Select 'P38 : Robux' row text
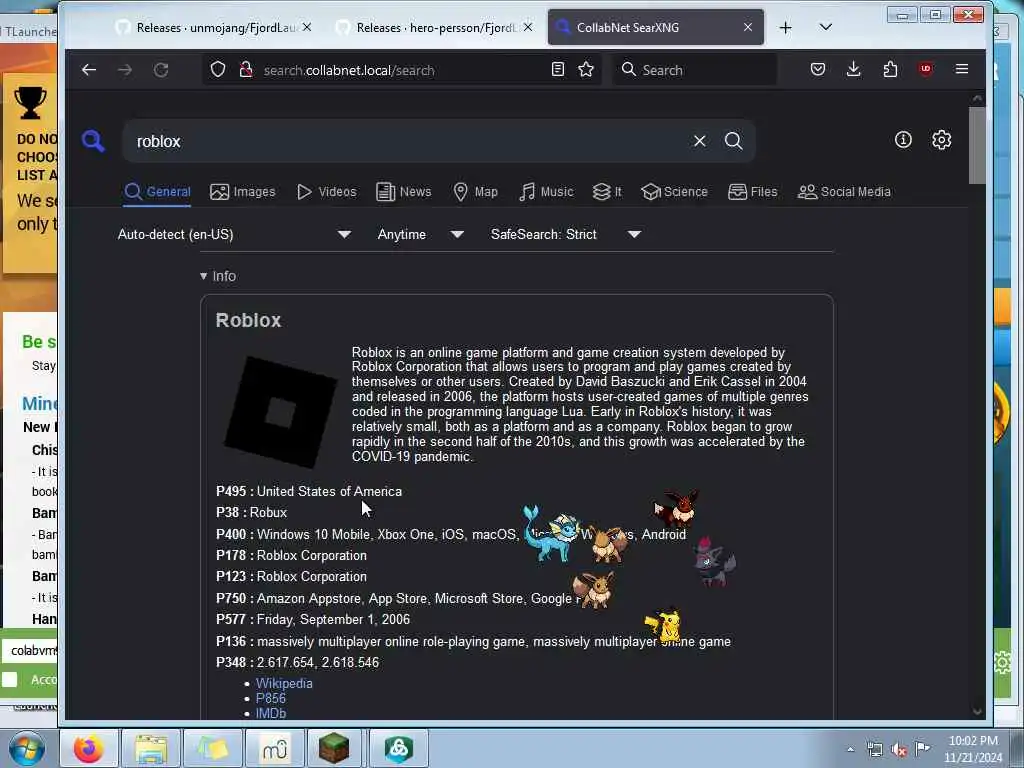The height and width of the screenshot is (768, 1024). pyautogui.click(x=251, y=513)
